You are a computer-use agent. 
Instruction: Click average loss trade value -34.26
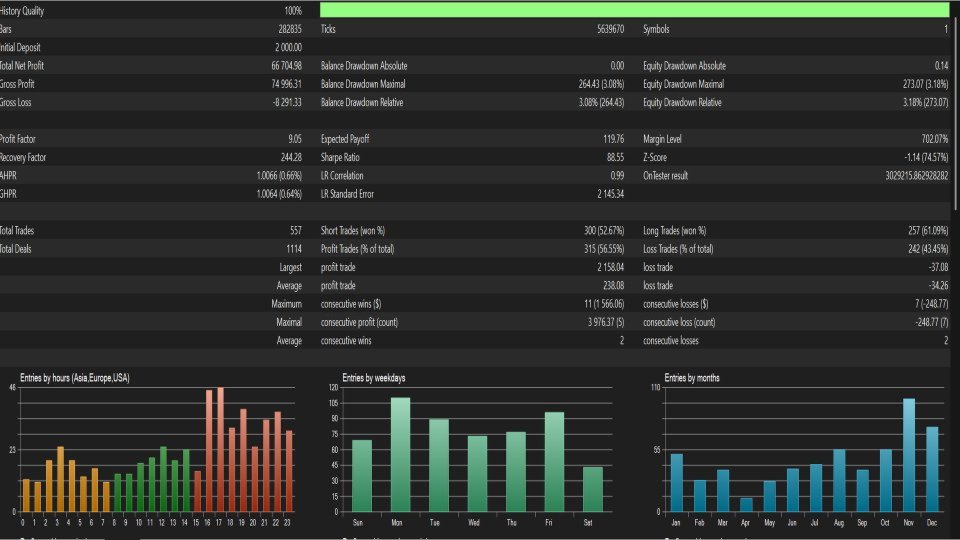[x=938, y=286]
